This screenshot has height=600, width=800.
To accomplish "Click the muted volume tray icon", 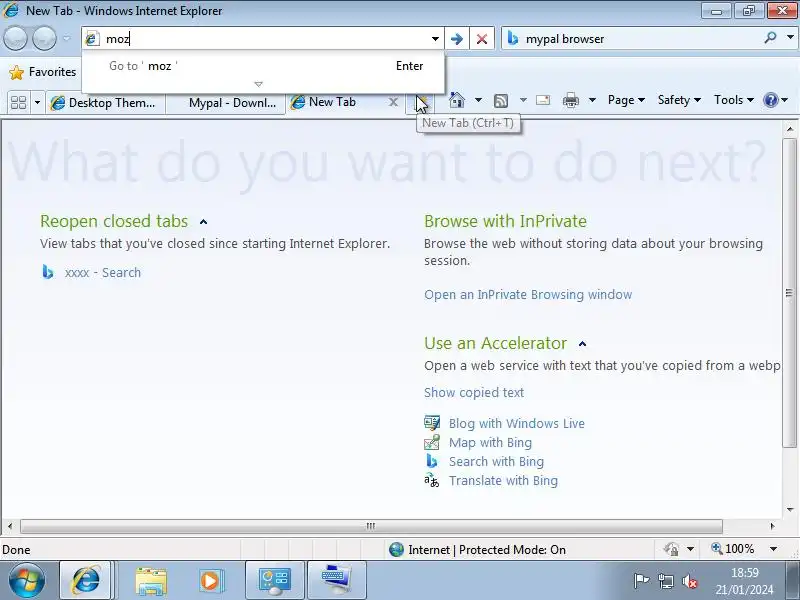I will 690,581.
